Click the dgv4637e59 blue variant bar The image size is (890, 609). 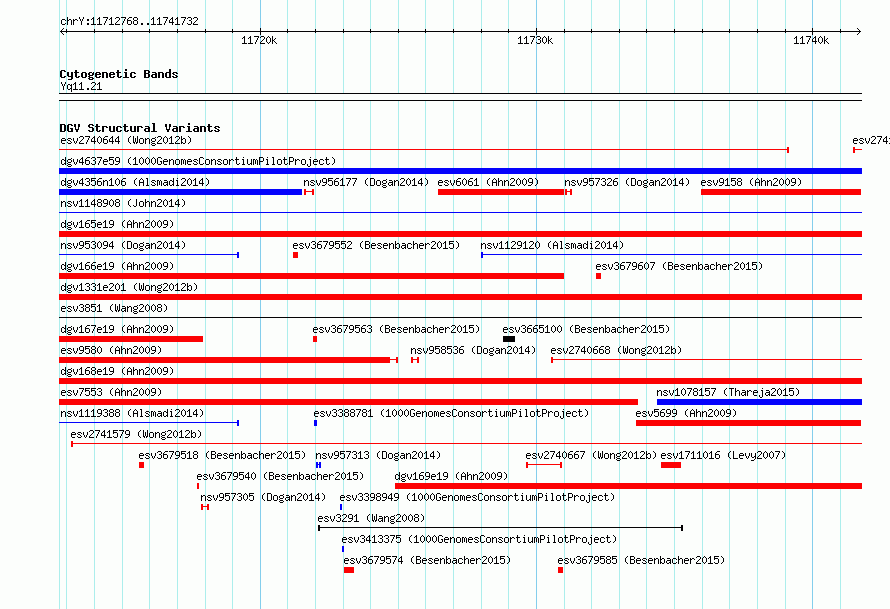pyautogui.click(x=460, y=171)
